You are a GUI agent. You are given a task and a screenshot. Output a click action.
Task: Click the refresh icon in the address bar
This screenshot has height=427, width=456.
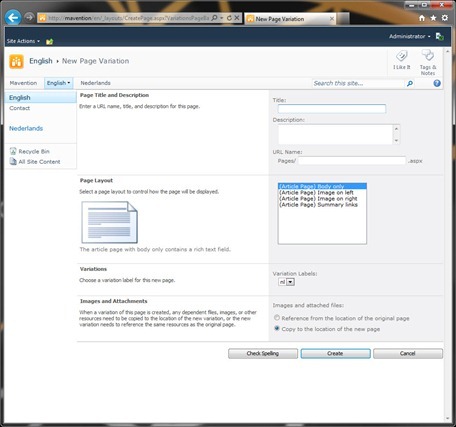(229, 18)
